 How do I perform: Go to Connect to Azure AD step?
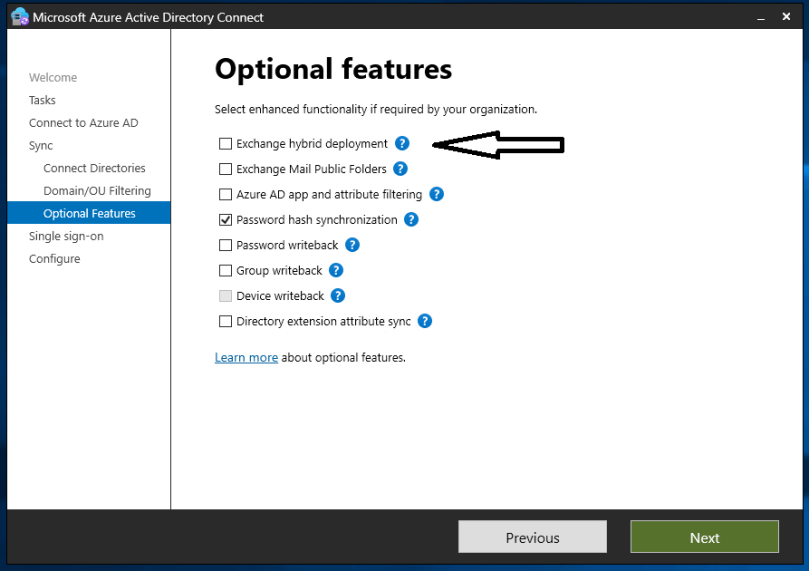coord(83,123)
